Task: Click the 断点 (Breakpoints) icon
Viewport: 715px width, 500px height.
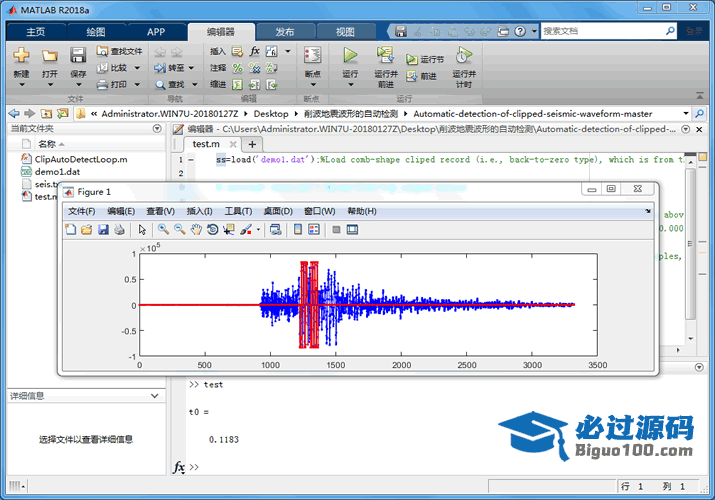Action: (312, 55)
